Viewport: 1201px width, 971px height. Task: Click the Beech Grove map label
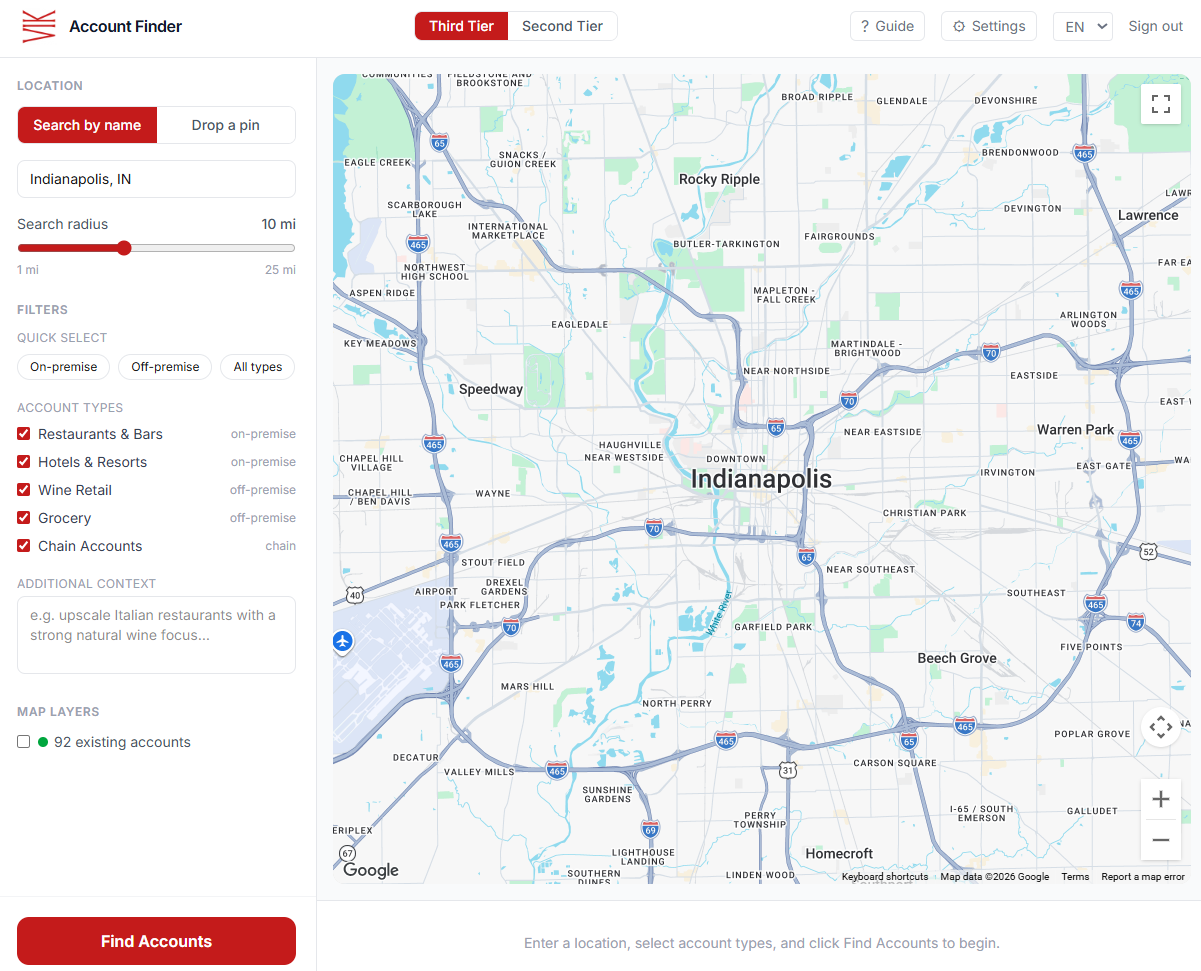click(x=957, y=658)
